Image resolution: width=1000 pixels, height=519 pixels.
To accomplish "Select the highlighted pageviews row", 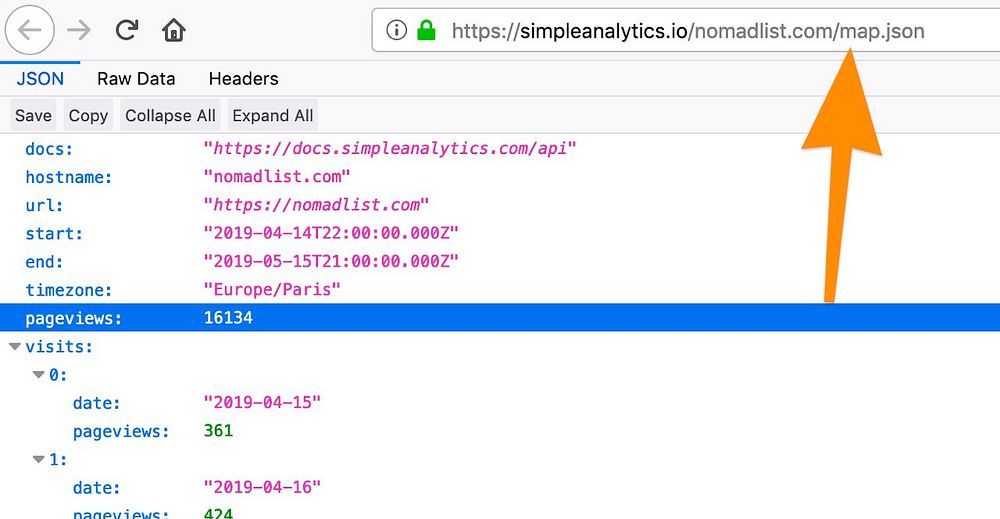I will tap(500, 318).
